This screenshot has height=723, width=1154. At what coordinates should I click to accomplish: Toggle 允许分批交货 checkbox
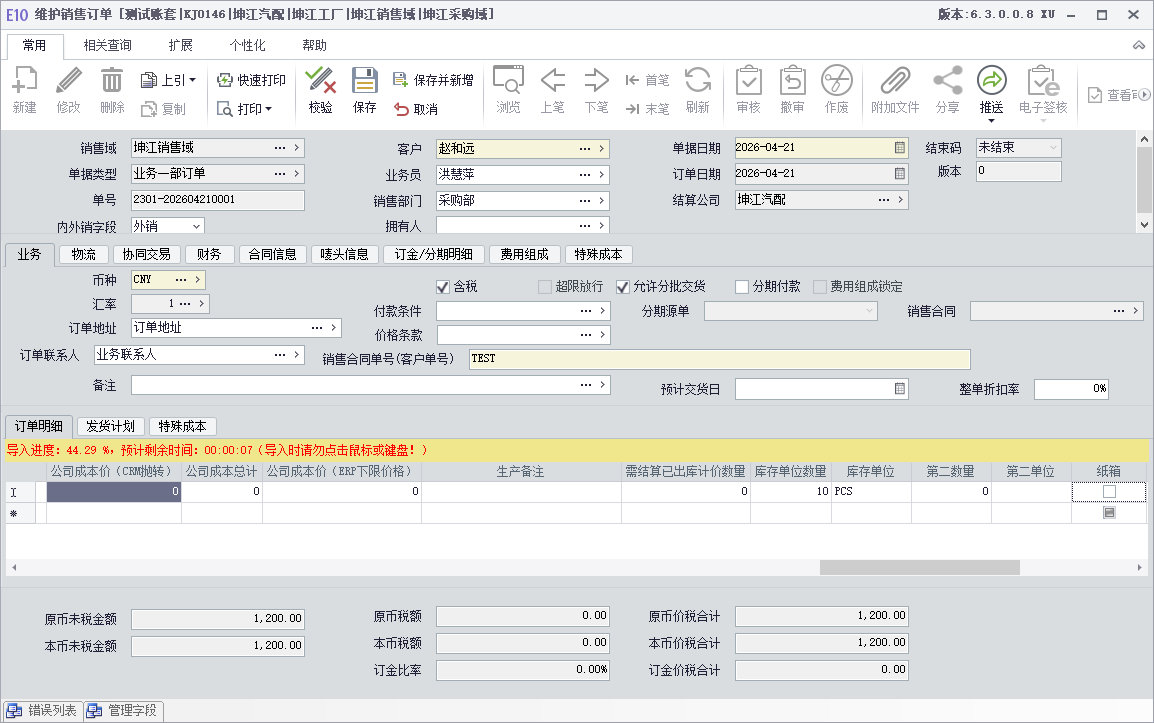click(x=623, y=287)
